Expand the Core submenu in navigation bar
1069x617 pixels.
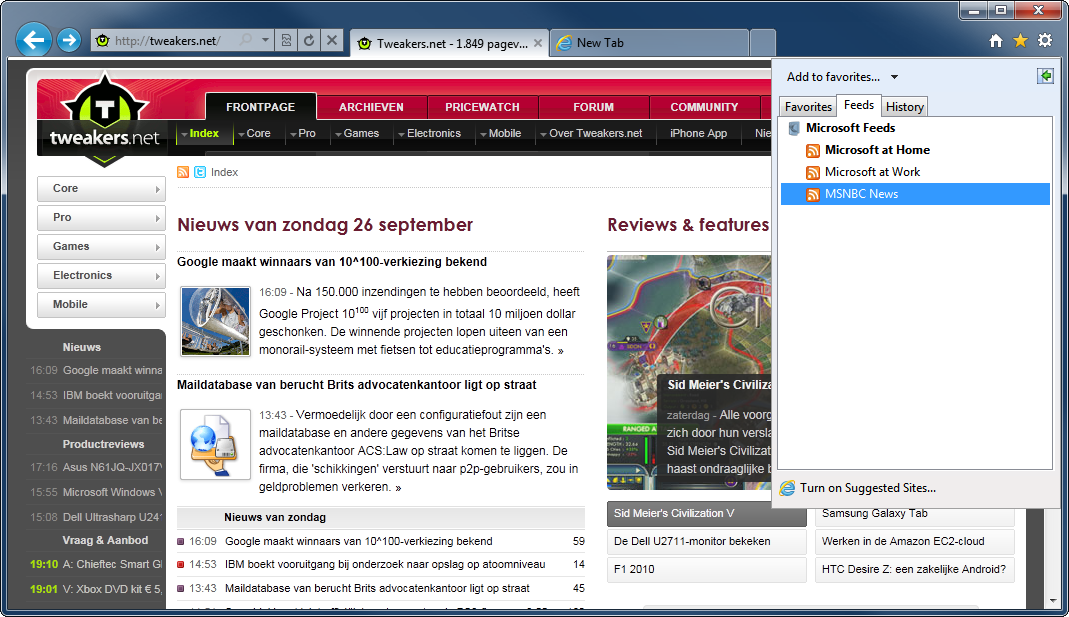[x=254, y=134]
